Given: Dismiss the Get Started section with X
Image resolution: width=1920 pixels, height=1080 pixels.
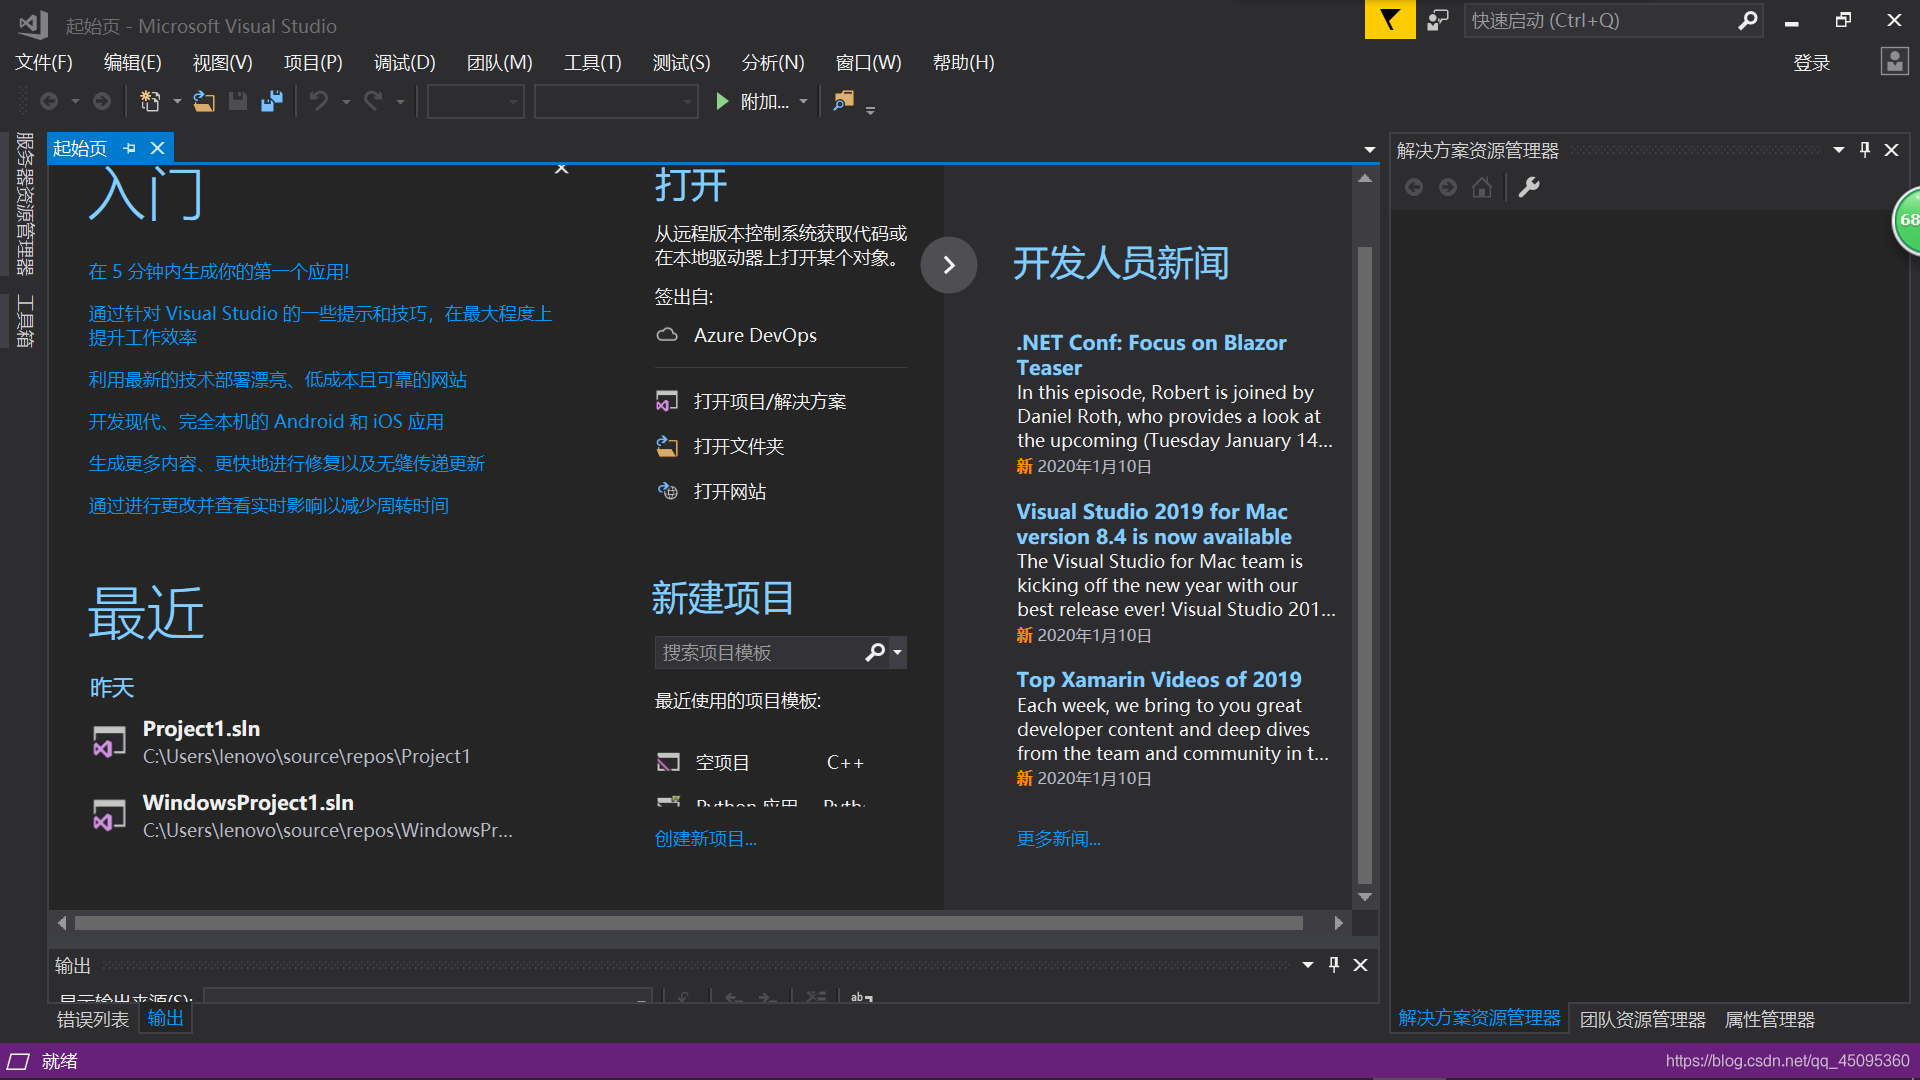Looking at the screenshot, I should point(562,168).
